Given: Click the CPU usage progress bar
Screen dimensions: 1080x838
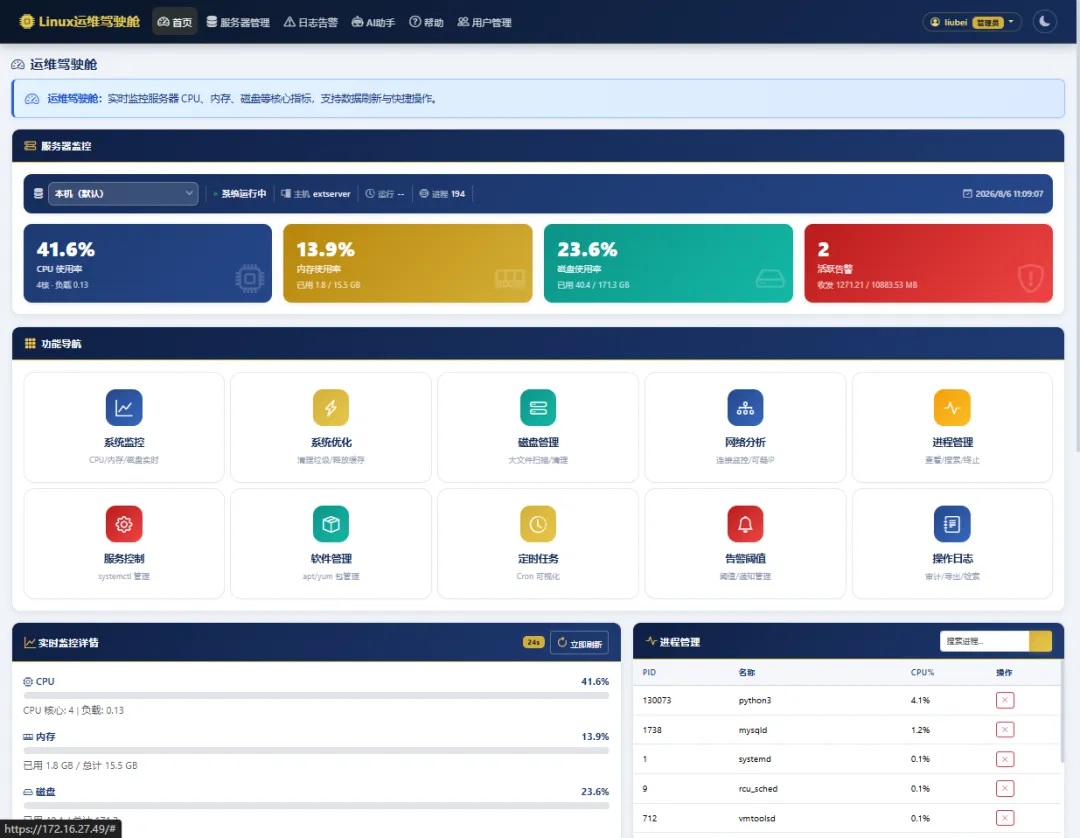Looking at the screenshot, I should (x=316, y=695).
